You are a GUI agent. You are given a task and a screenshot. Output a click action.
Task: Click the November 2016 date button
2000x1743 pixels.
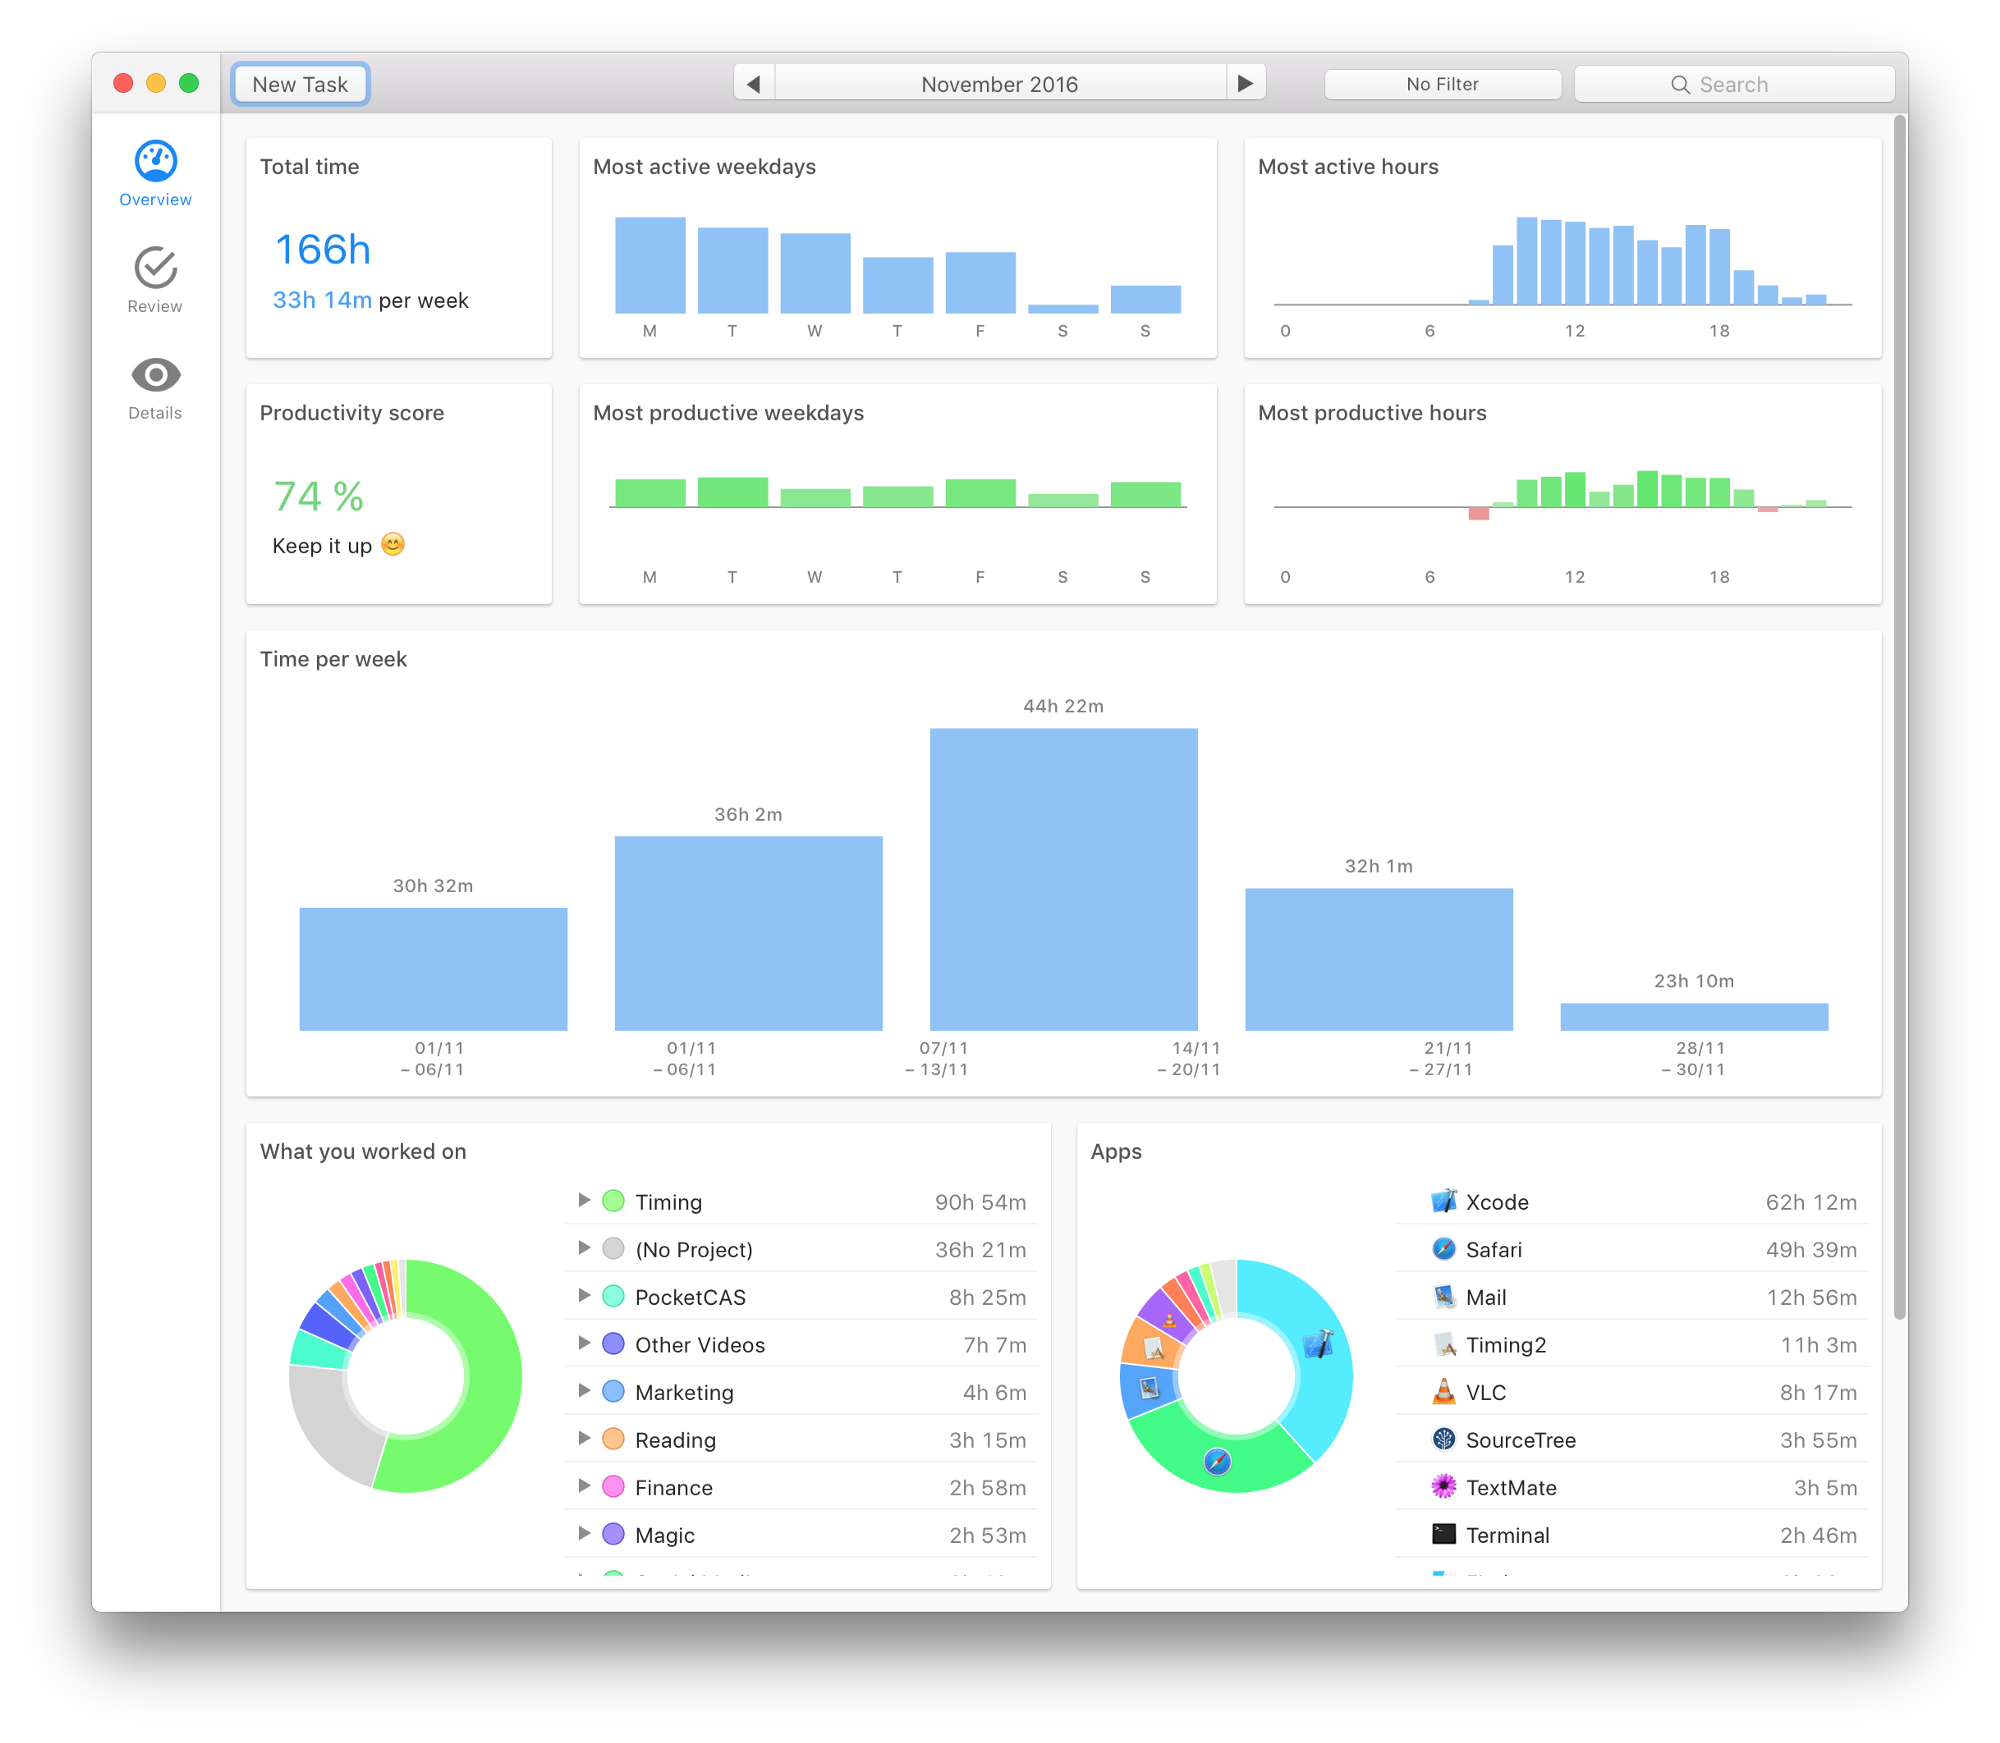click(x=1000, y=84)
